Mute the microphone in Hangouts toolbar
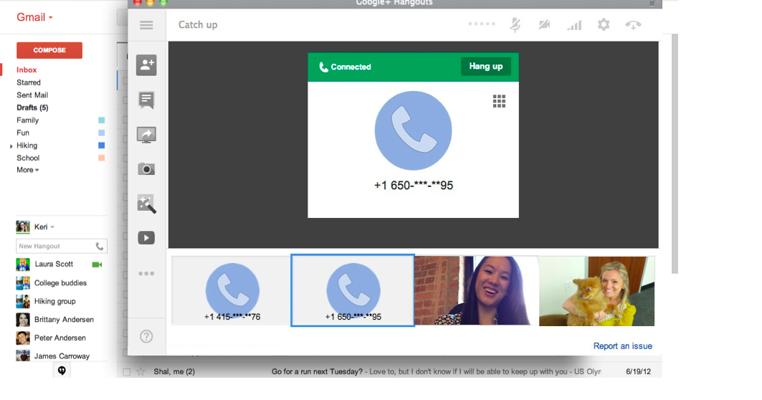762x400 pixels. point(515,25)
